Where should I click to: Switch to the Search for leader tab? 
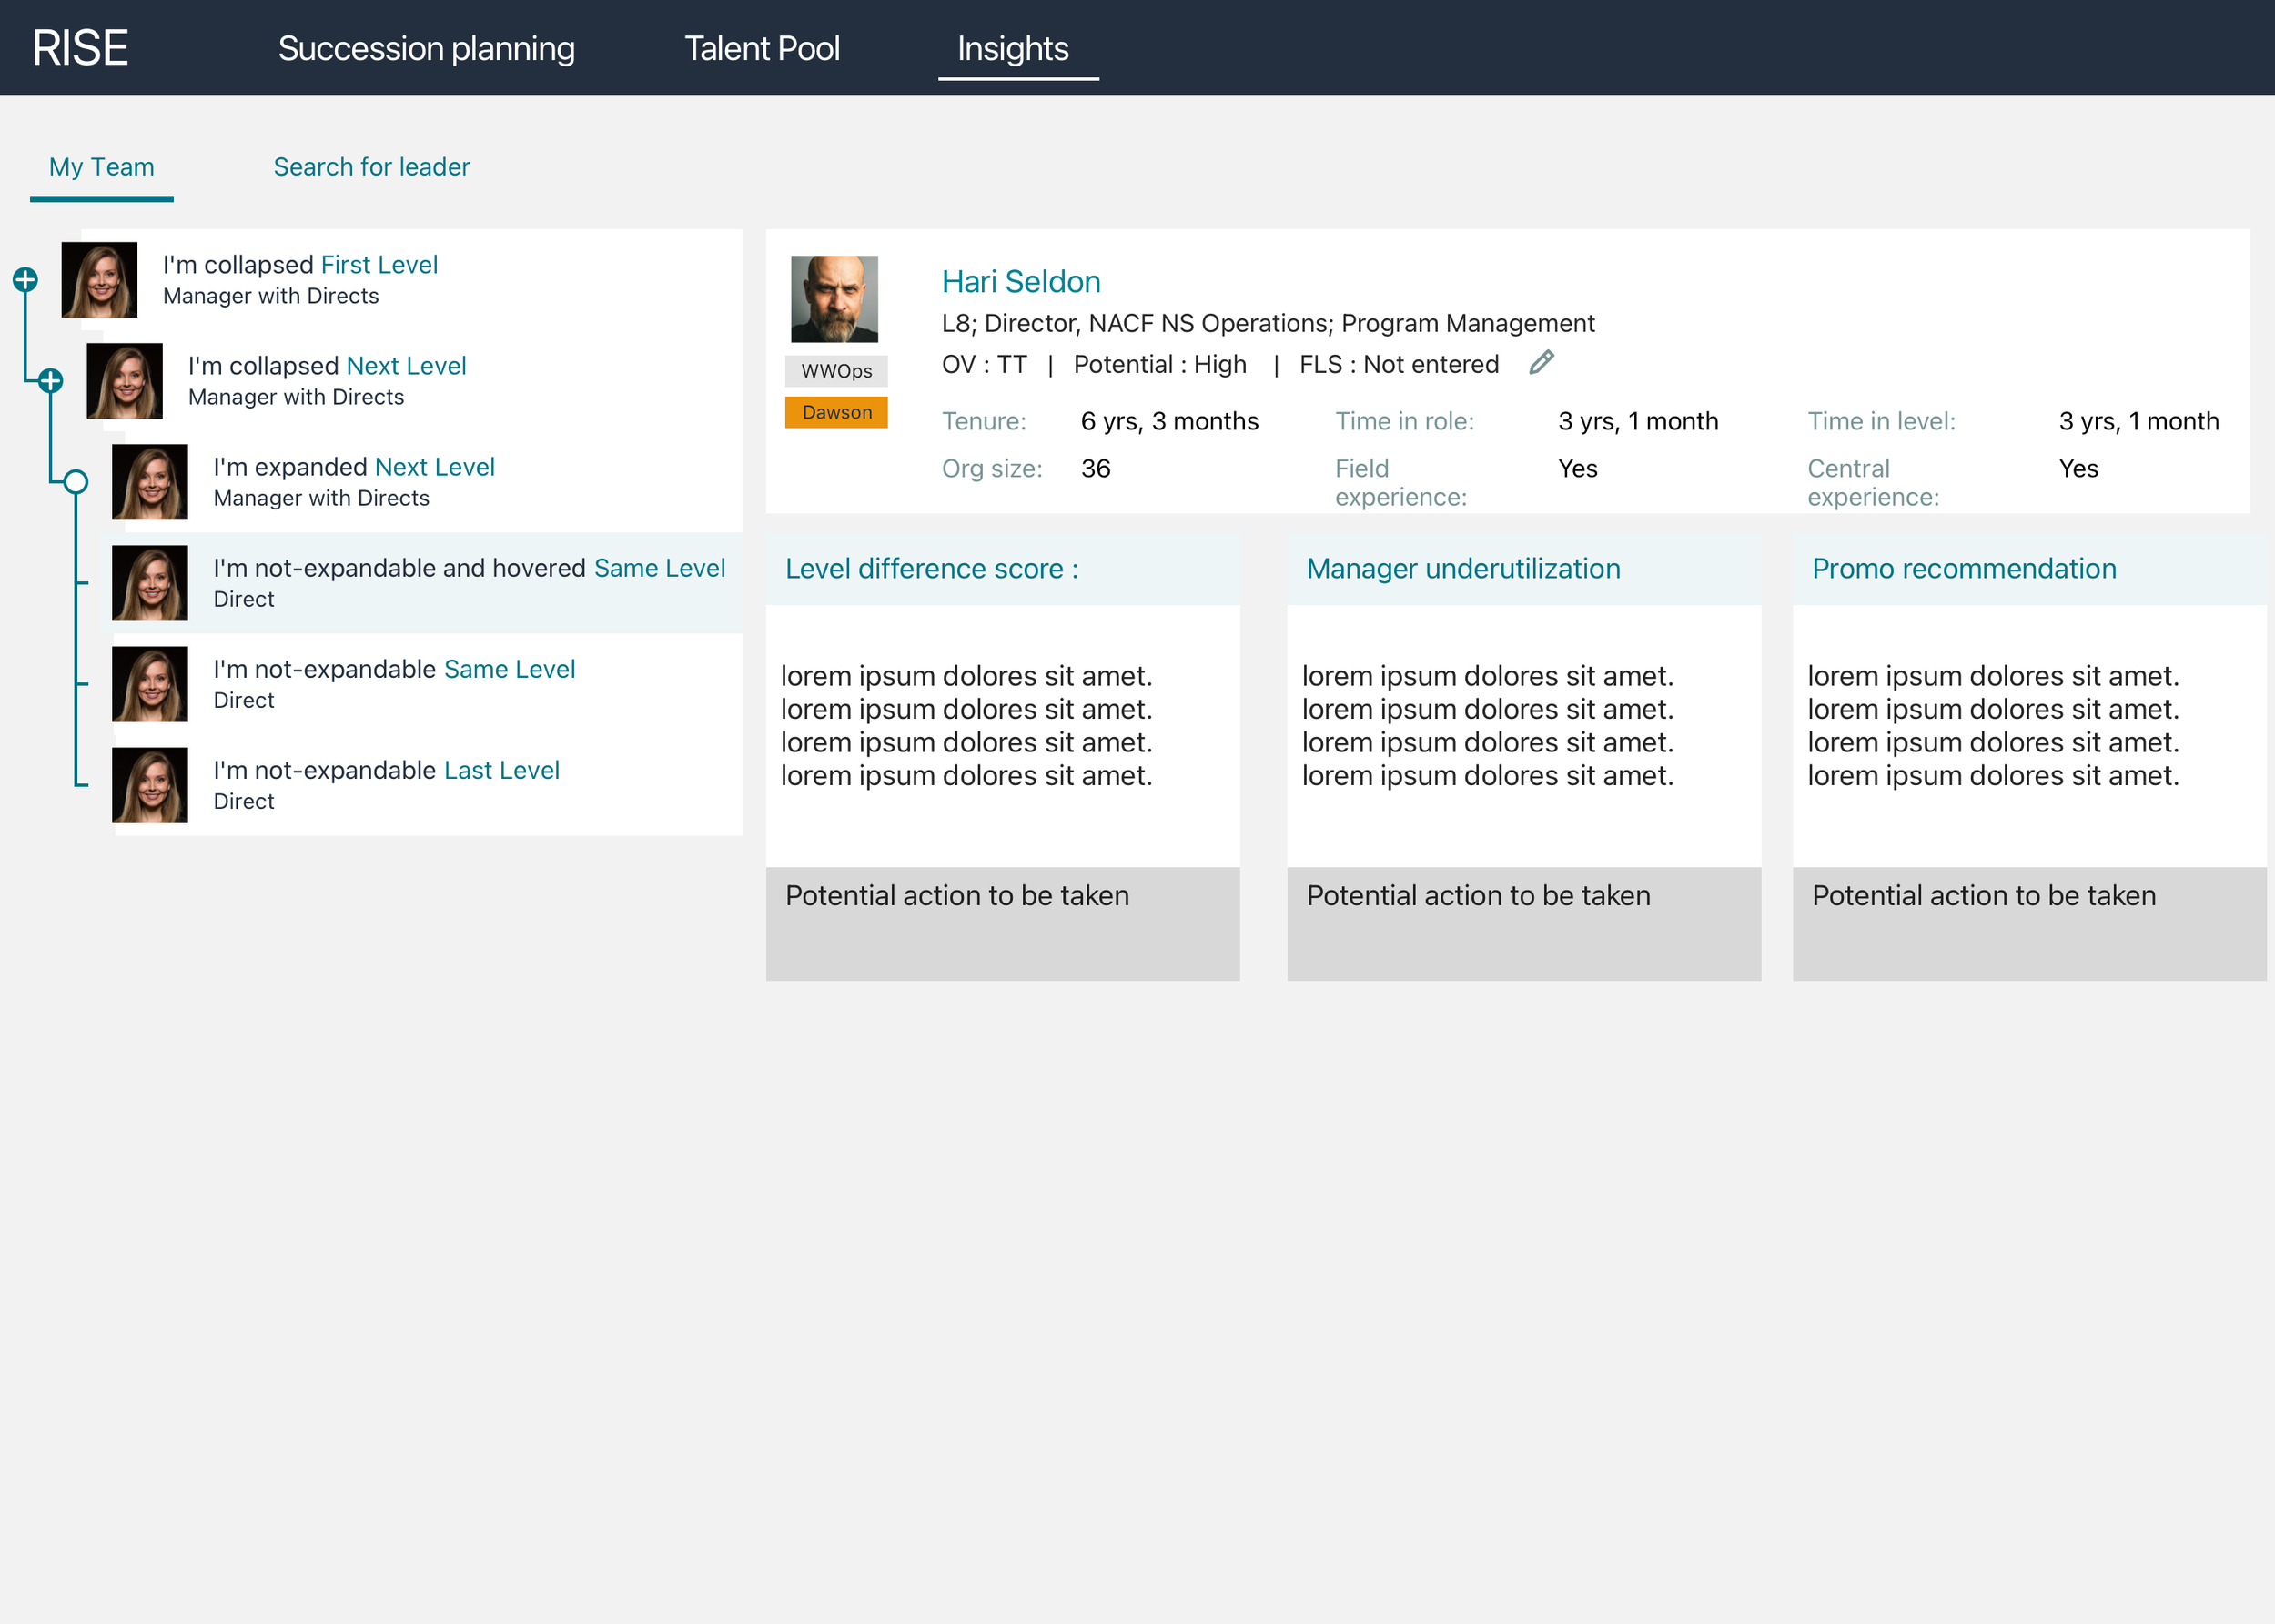click(371, 167)
